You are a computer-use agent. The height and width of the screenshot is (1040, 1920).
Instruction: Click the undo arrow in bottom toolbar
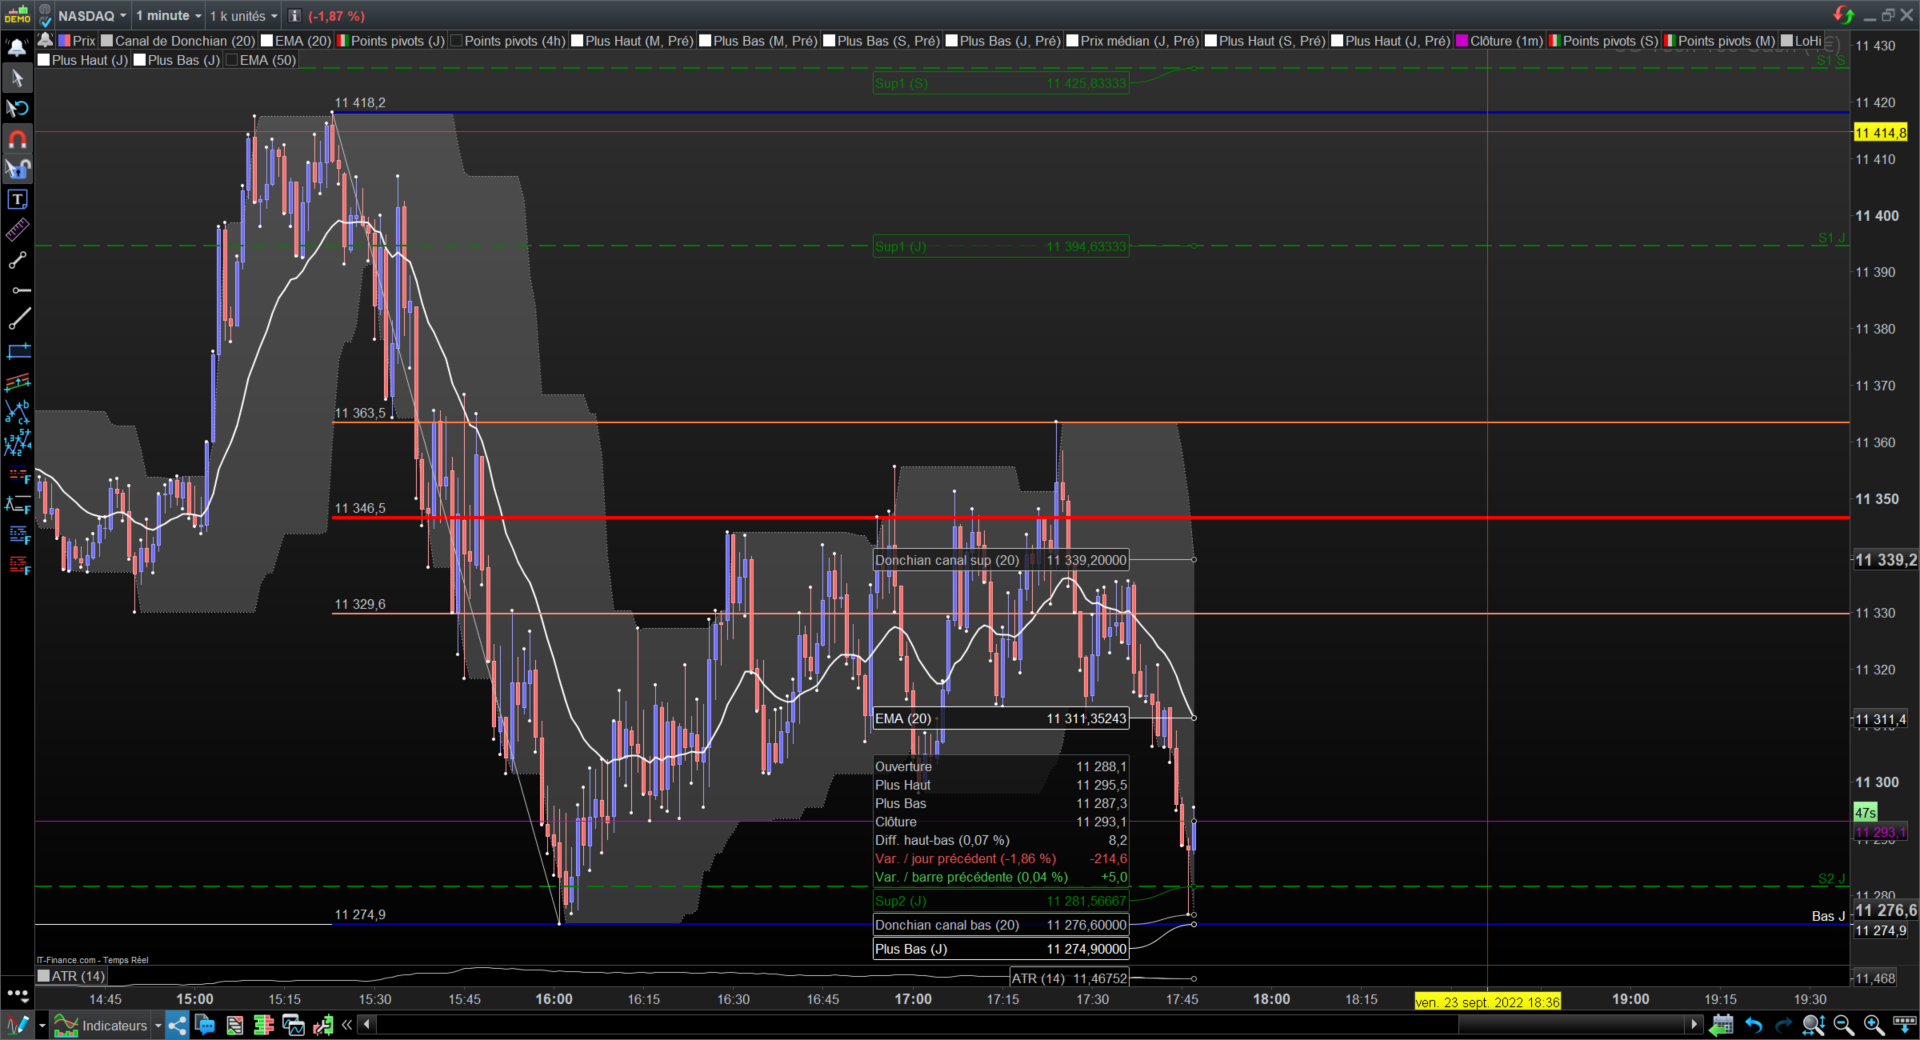[1754, 1025]
